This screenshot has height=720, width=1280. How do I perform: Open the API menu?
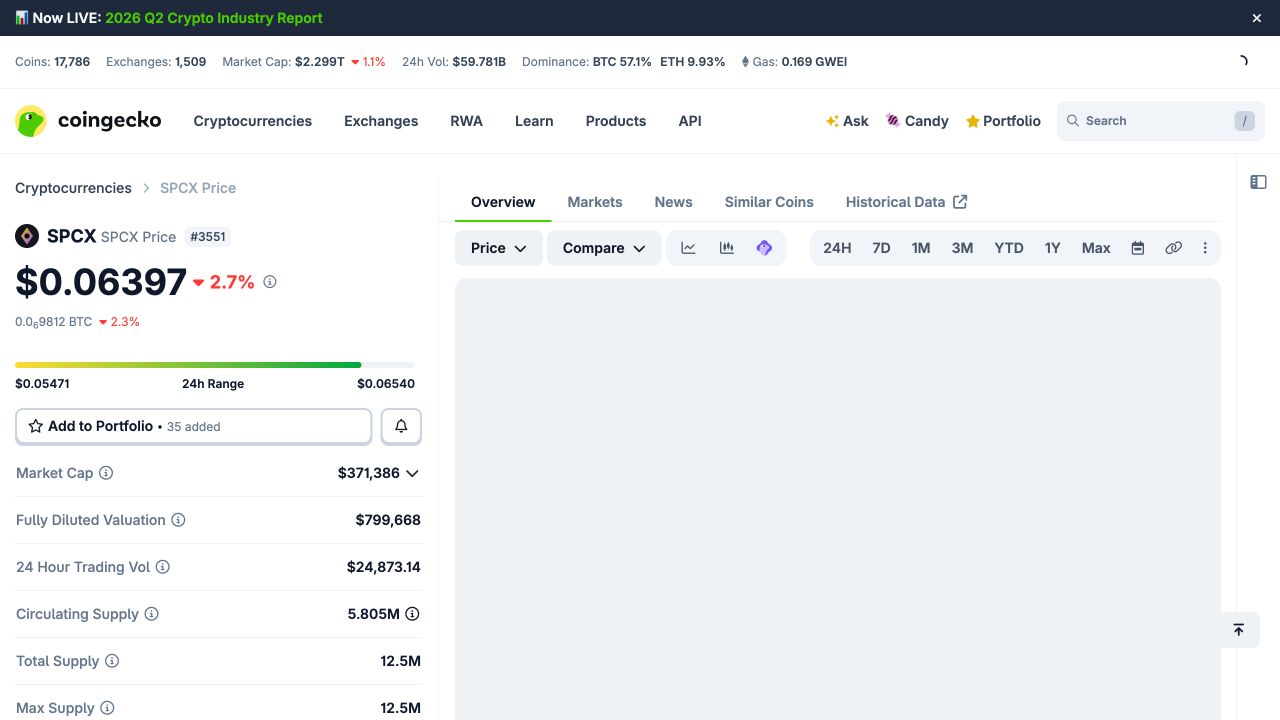(690, 121)
